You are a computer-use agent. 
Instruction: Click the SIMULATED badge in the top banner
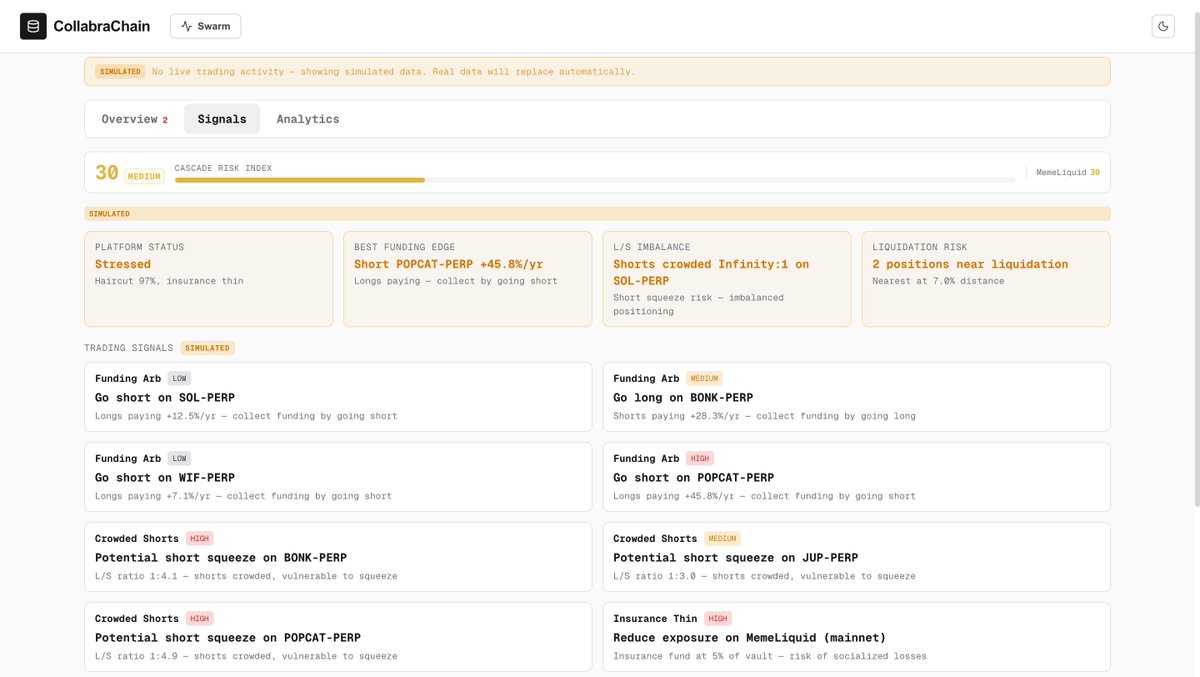(x=120, y=72)
